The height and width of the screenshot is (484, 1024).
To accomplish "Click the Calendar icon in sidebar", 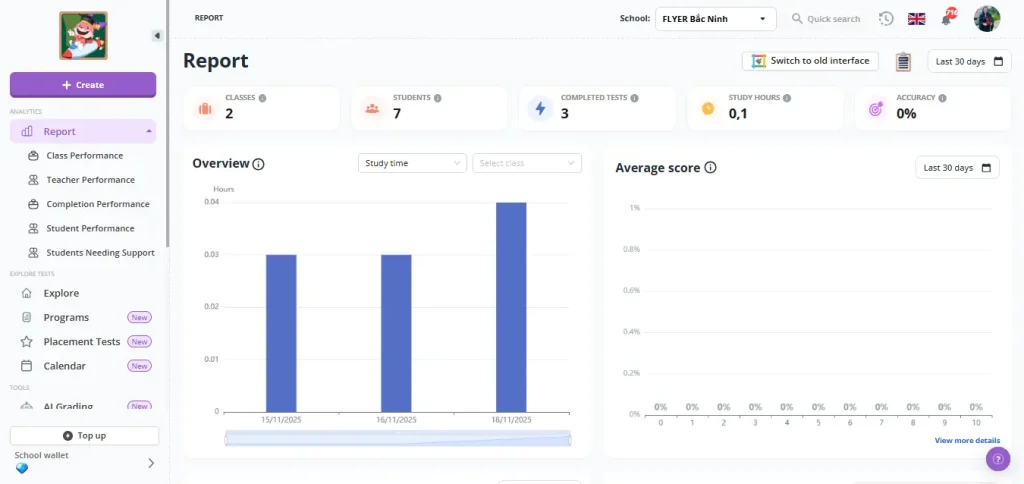I will 26,366.
